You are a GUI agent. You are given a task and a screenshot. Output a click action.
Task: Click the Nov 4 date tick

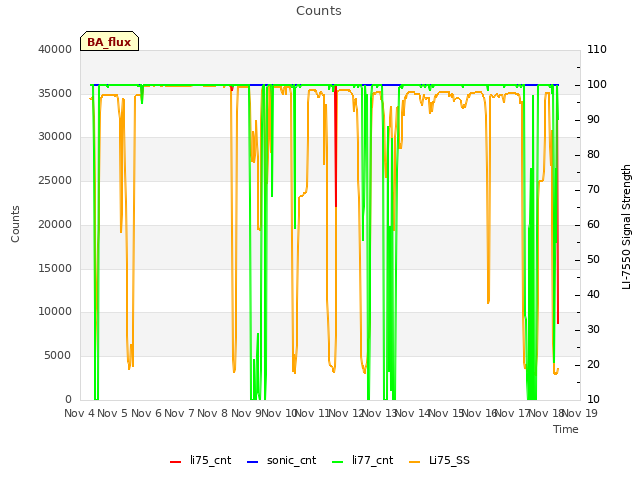click(79, 413)
